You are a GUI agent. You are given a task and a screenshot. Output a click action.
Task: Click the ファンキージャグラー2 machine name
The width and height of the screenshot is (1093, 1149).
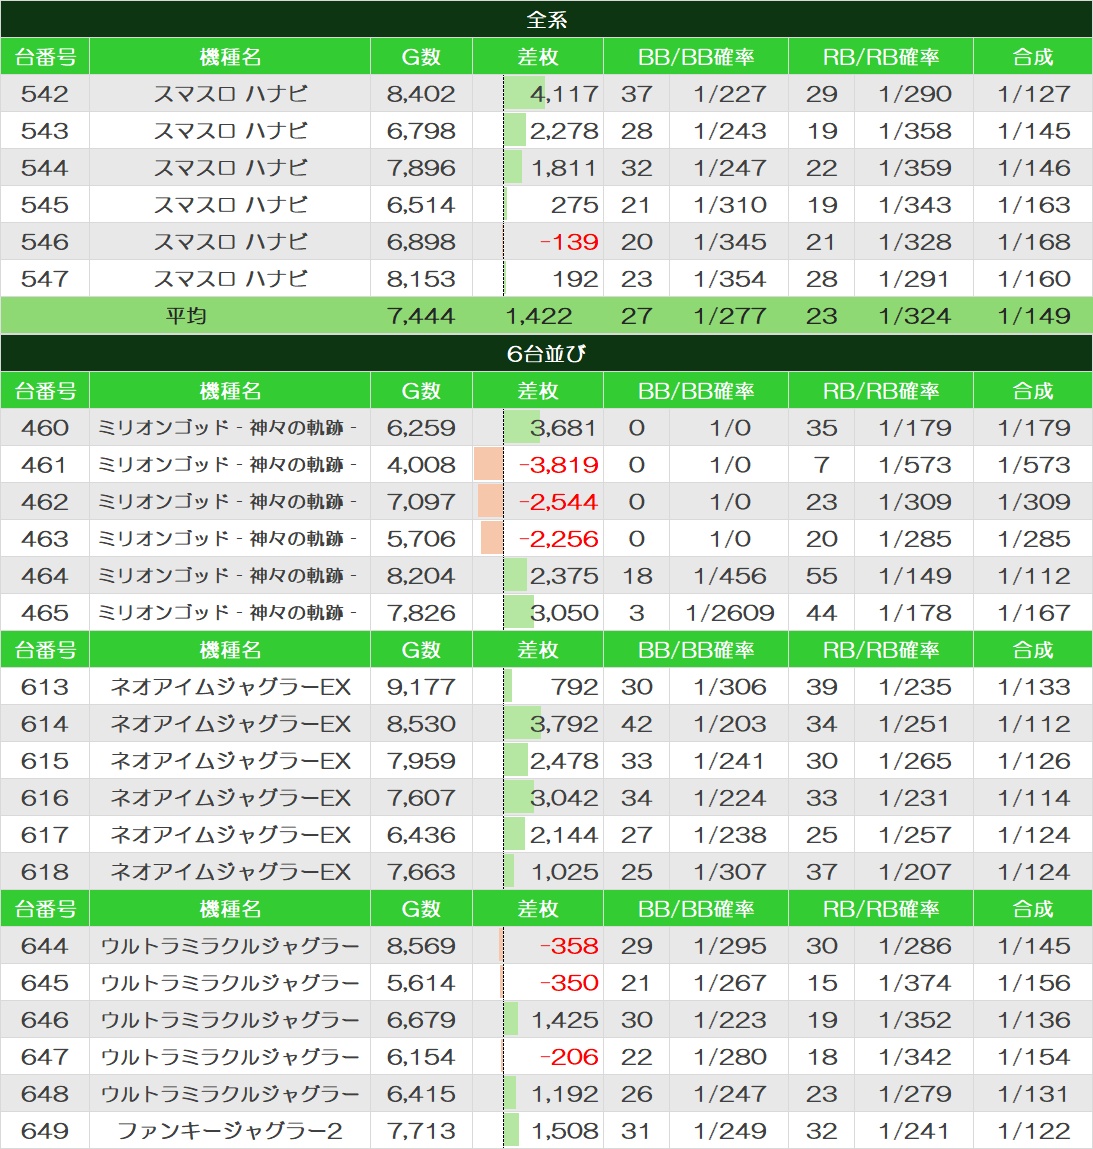click(230, 1131)
